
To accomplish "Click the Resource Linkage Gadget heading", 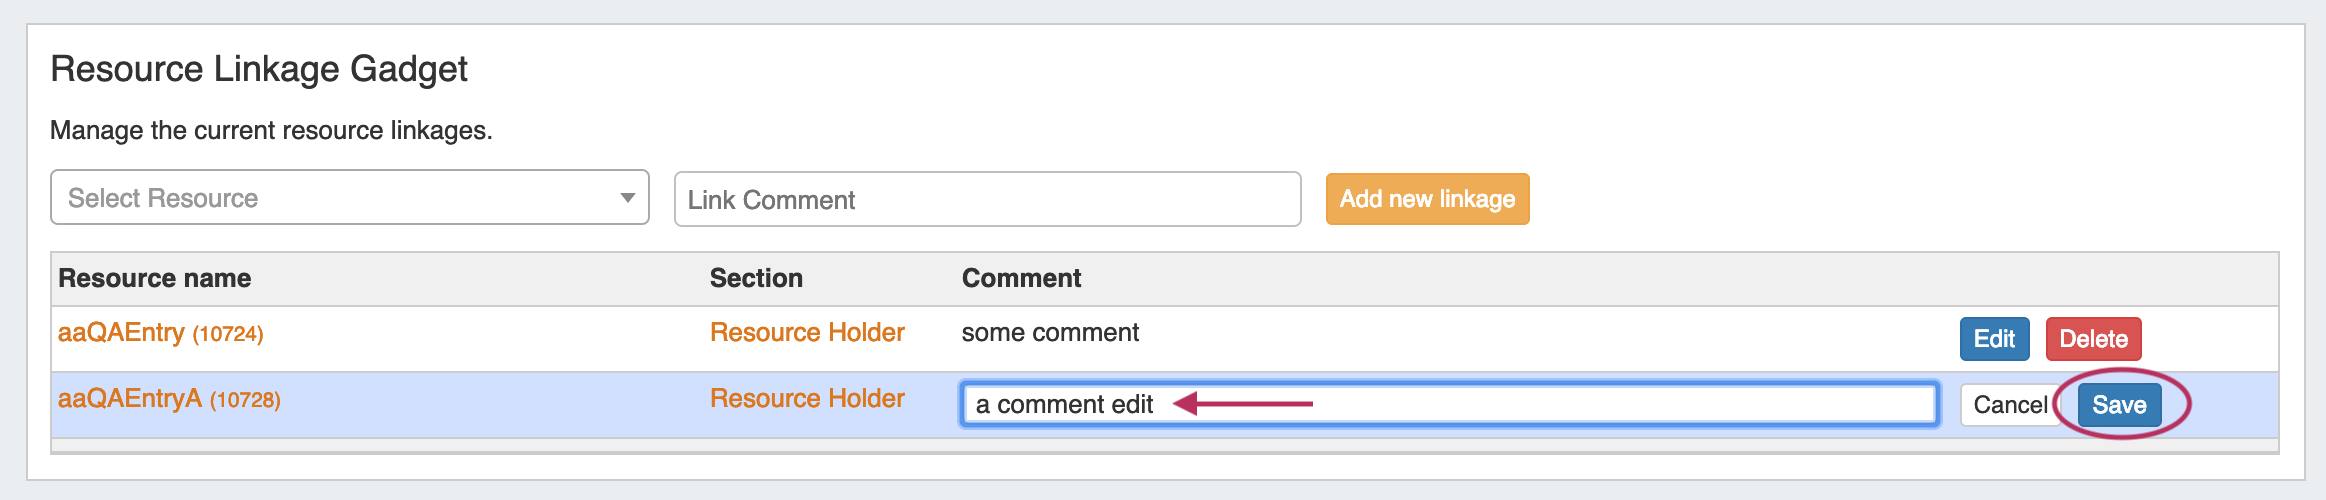I will (259, 69).
